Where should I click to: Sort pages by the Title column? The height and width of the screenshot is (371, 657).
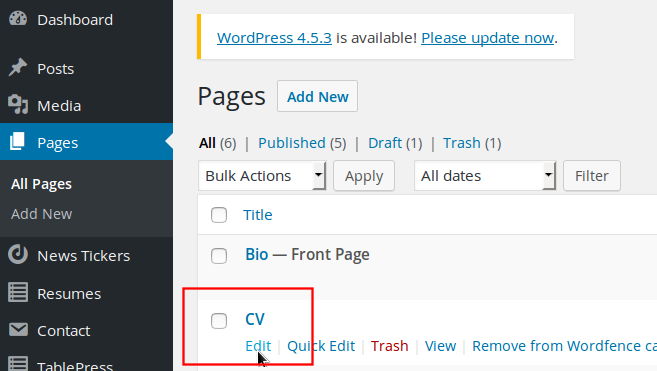point(258,215)
